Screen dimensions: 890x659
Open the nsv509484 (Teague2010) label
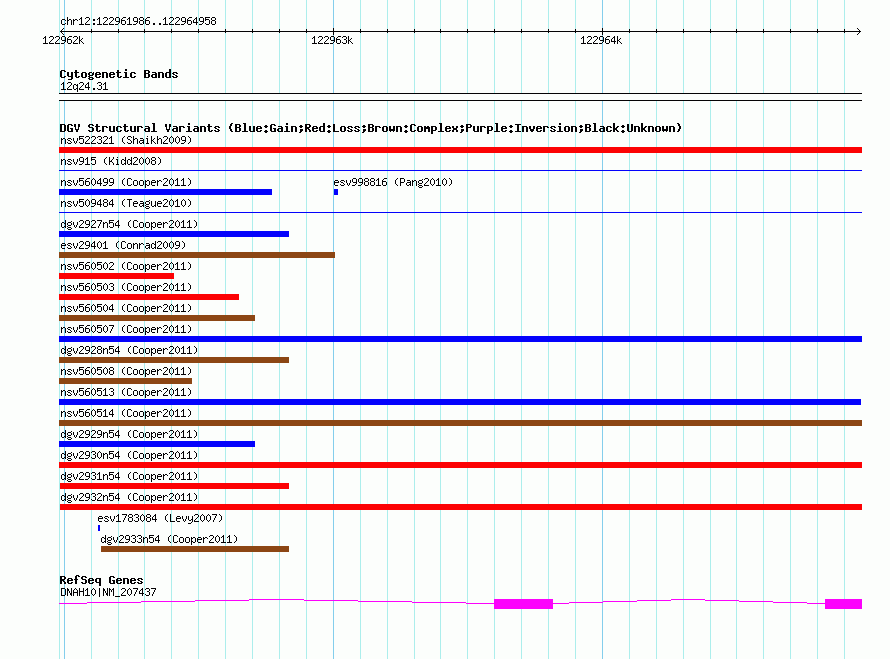[x=126, y=203]
